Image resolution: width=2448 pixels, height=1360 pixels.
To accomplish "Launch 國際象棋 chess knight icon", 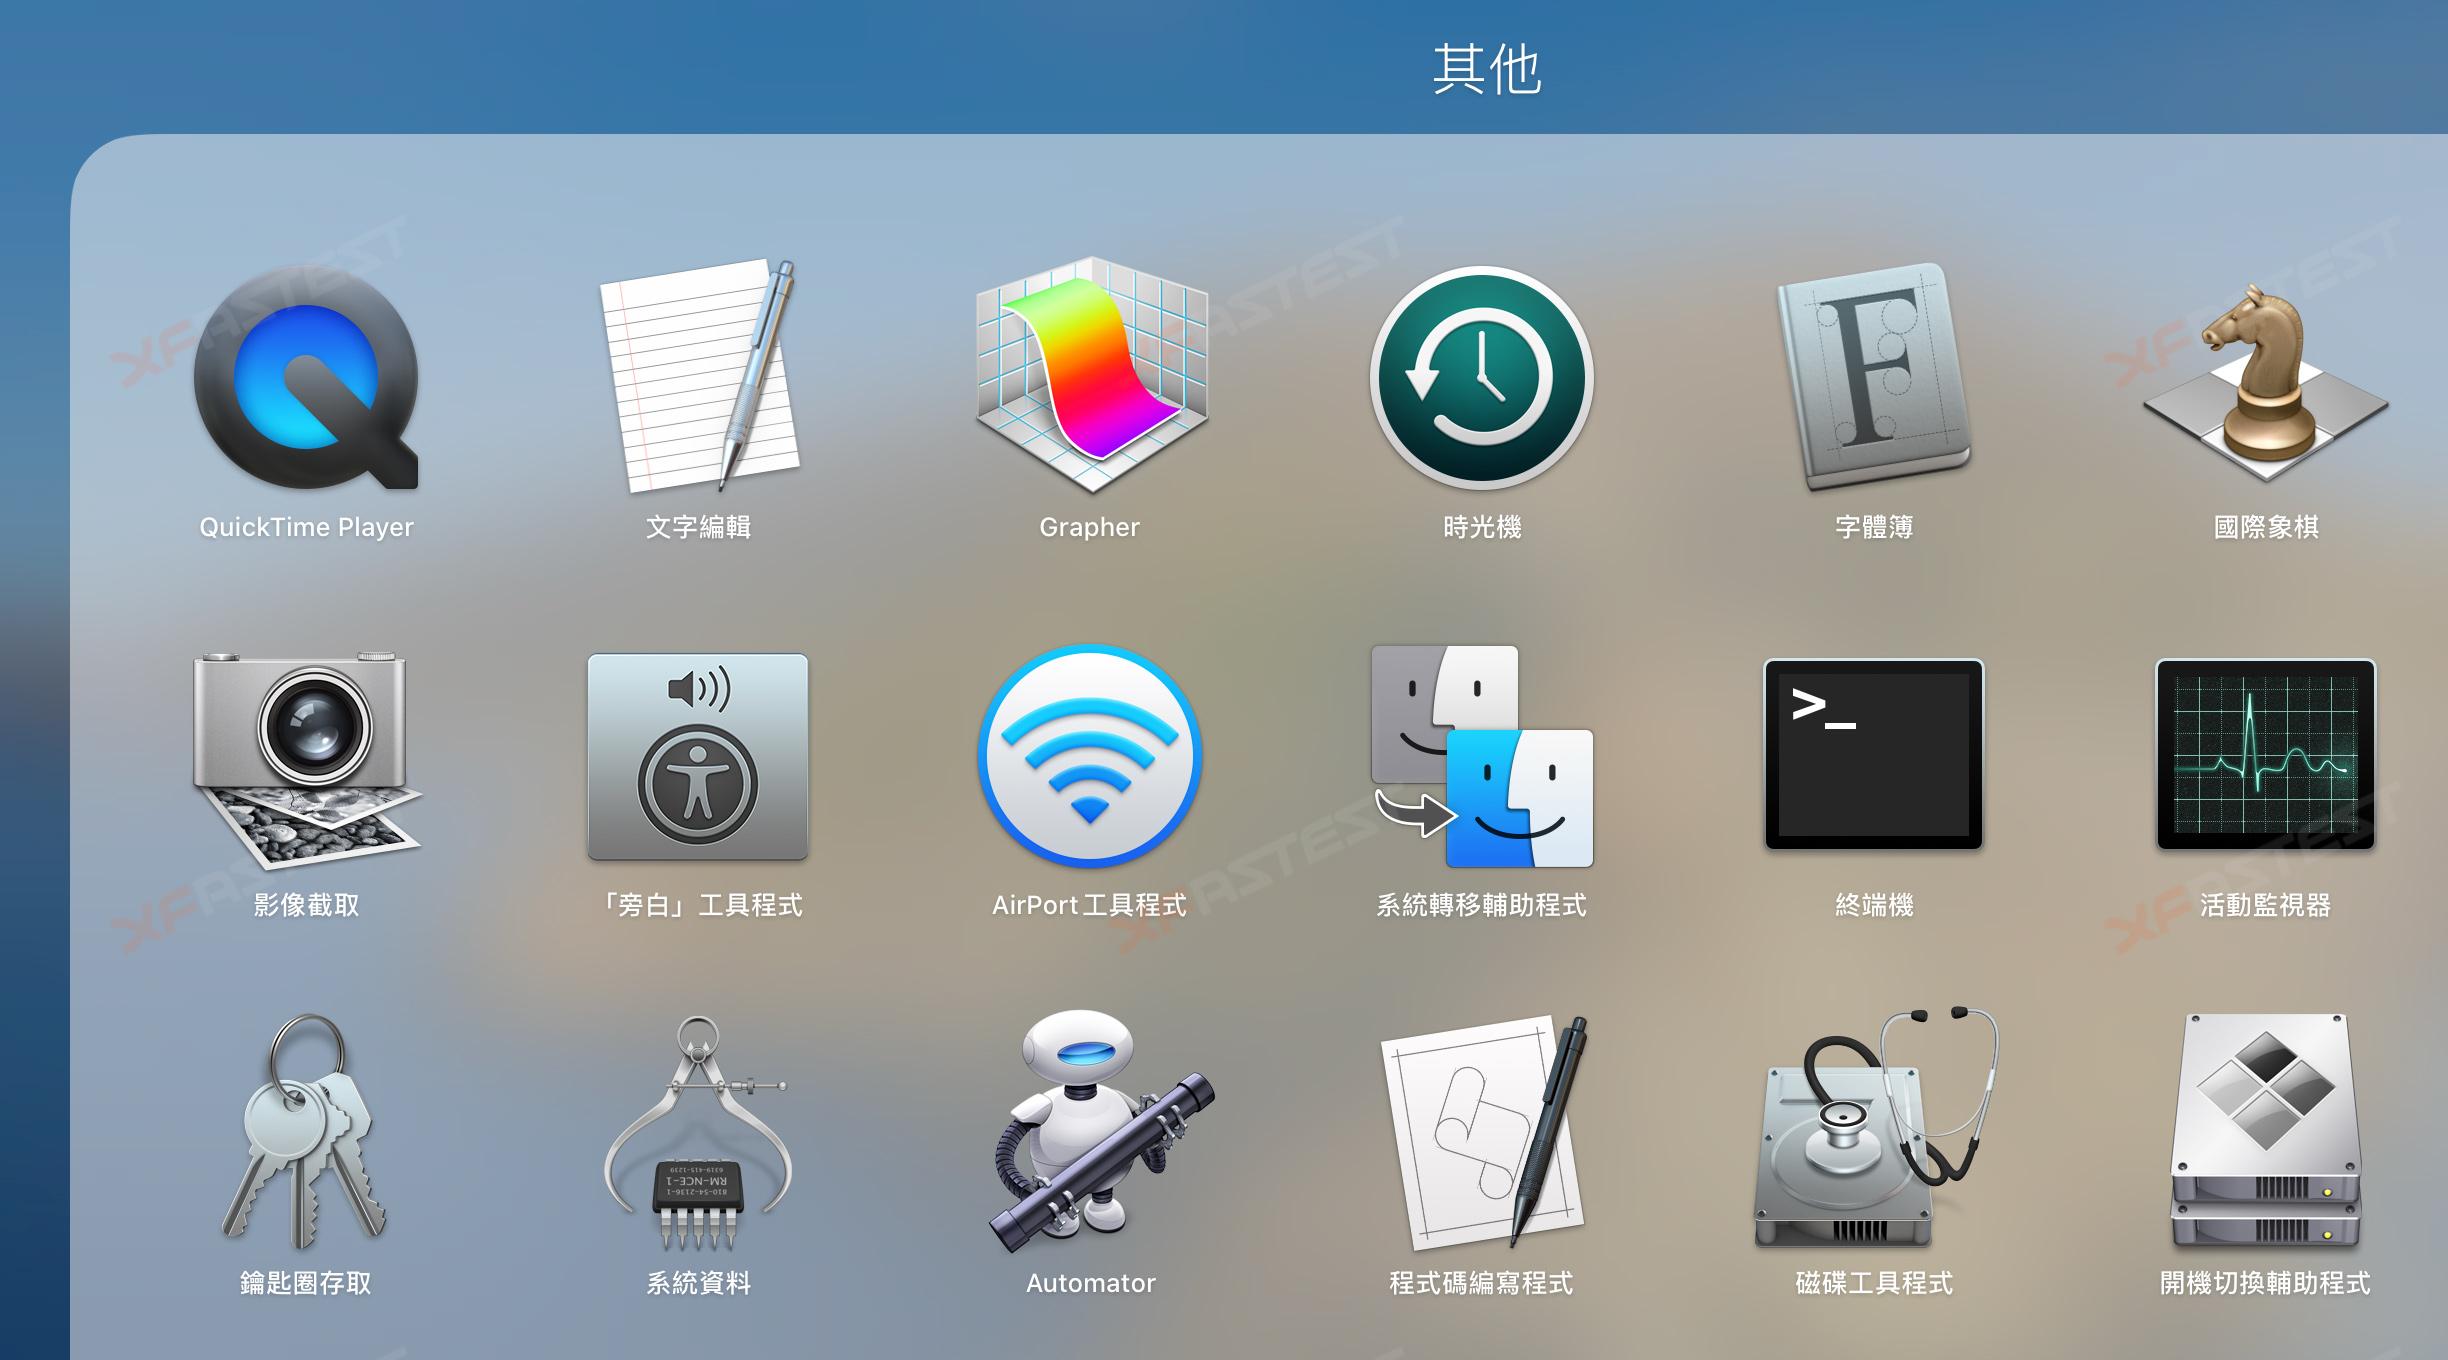I will [x=2266, y=382].
